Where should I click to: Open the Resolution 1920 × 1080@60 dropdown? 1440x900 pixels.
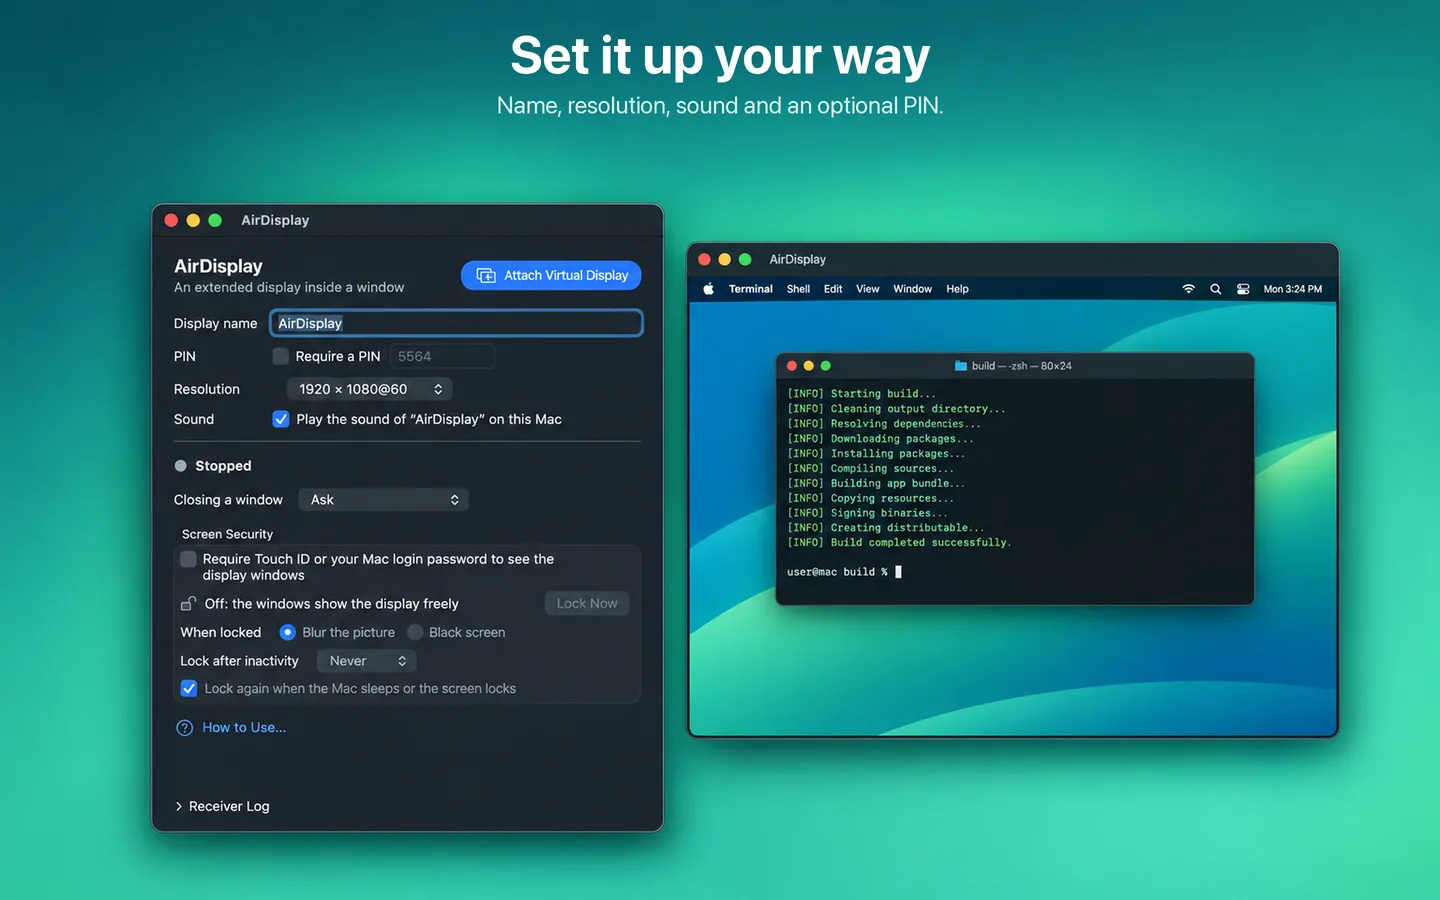click(x=370, y=389)
